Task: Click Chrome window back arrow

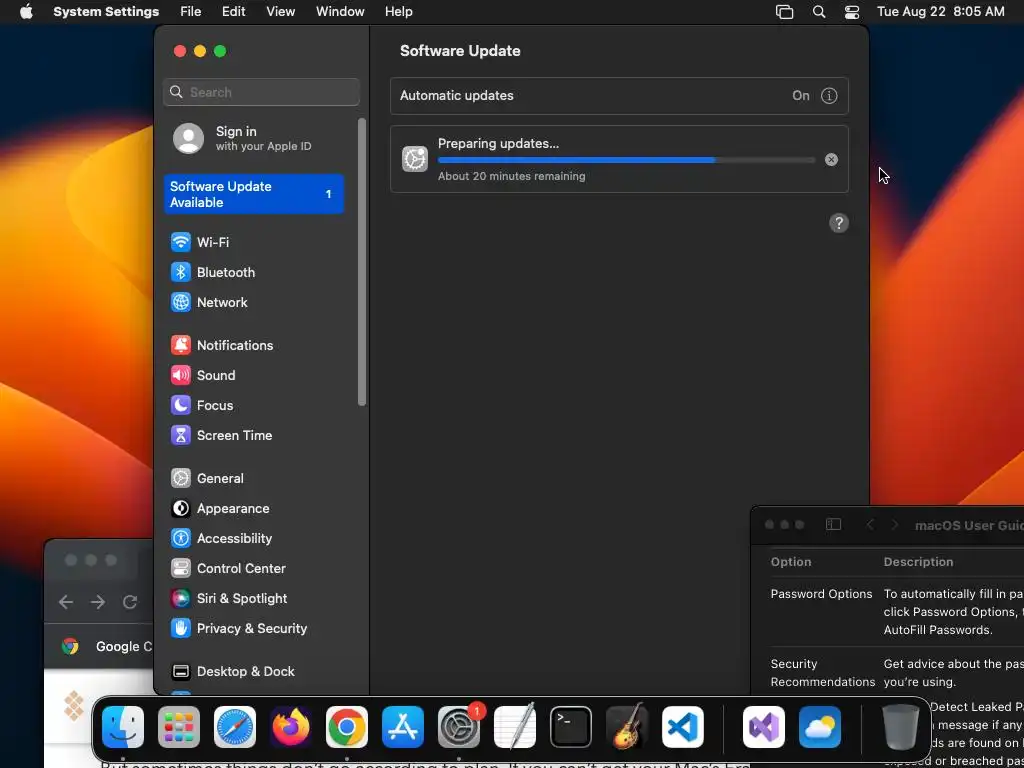Action: (65, 602)
